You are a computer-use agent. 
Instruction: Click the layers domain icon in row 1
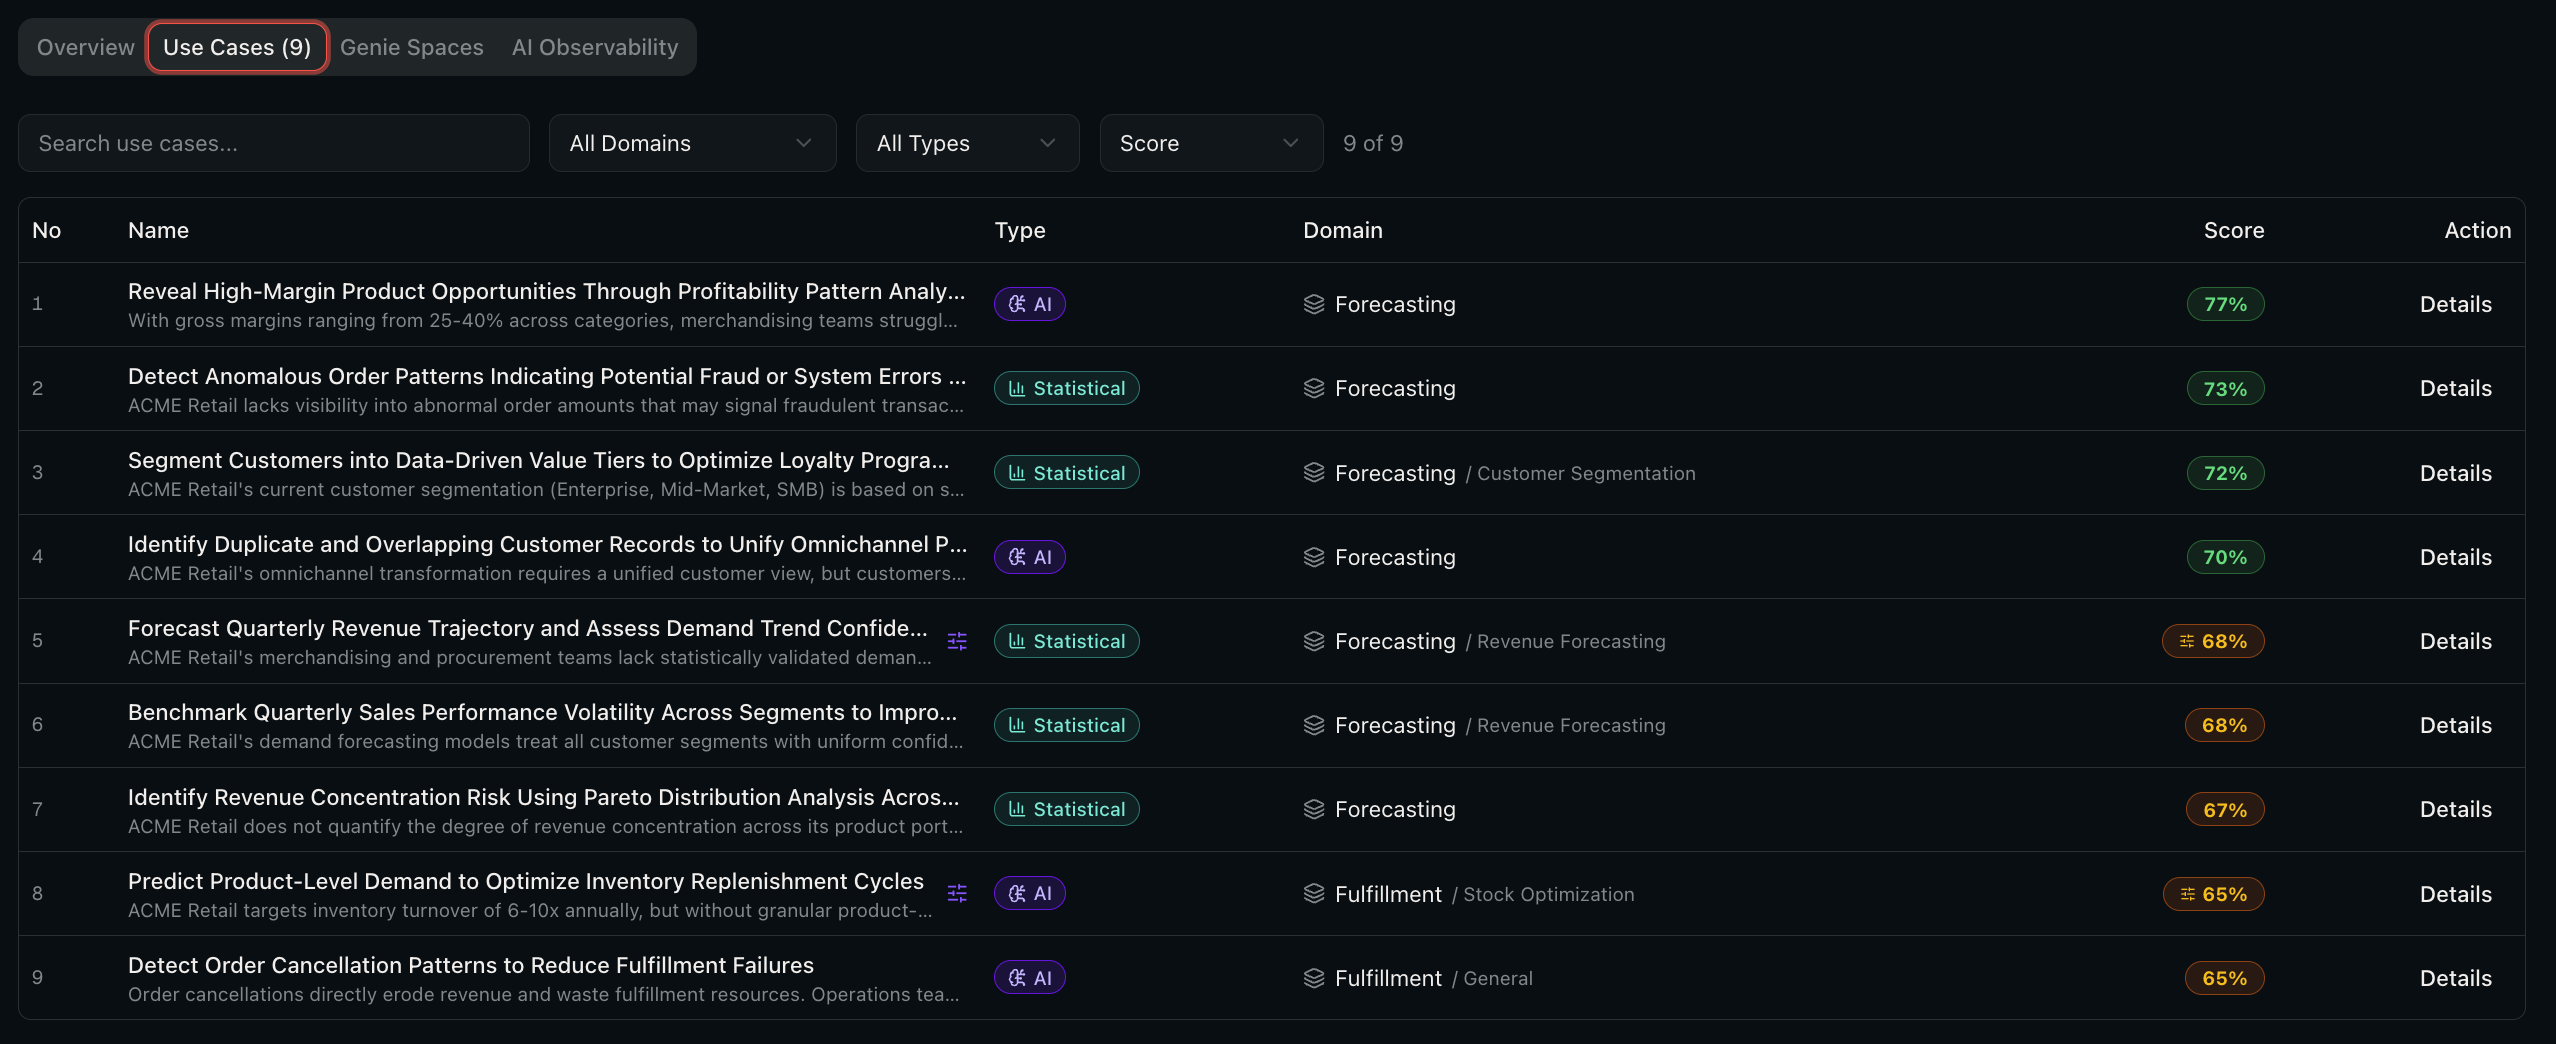pyautogui.click(x=1314, y=304)
